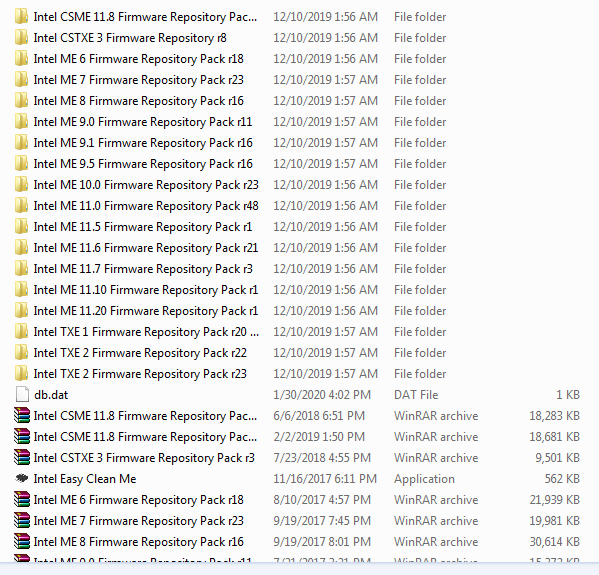Select the WinRAR icon for Intel ME 8 Pack r16 archive
Screen dimensions: 599x575
(21, 541)
